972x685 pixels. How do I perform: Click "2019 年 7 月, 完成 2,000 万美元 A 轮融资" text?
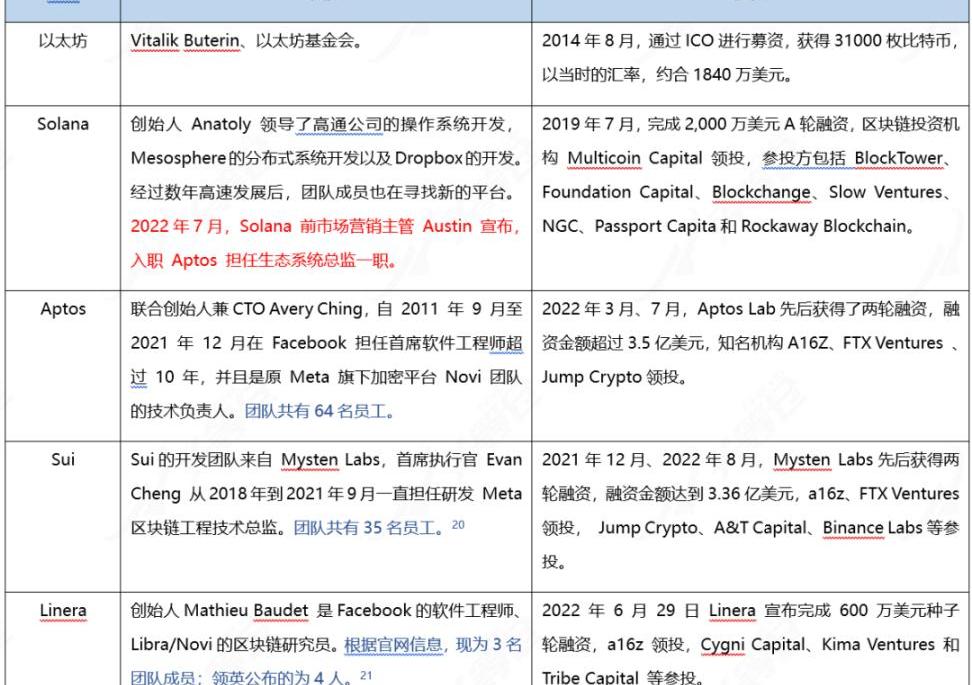click(x=695, y=124)
